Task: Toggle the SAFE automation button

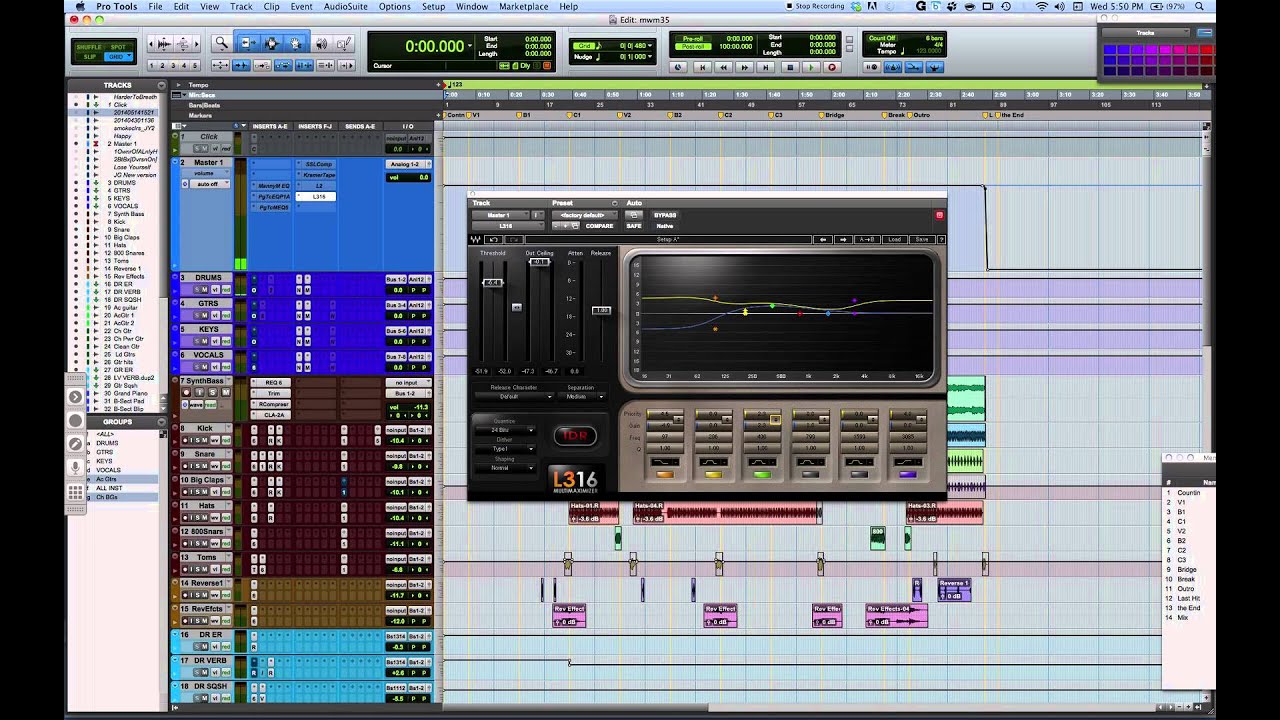Action: point(634,226)
